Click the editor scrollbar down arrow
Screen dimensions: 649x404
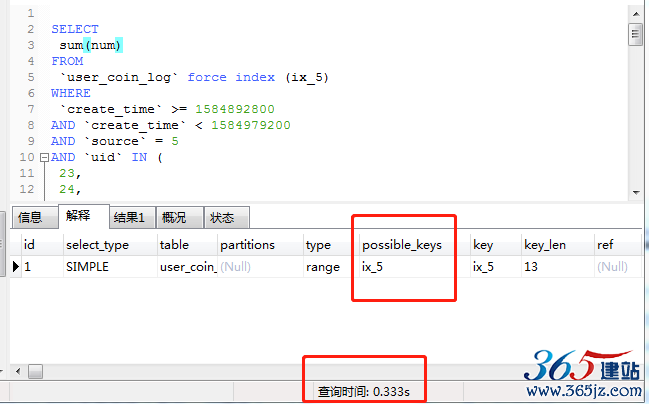point(634,191)
